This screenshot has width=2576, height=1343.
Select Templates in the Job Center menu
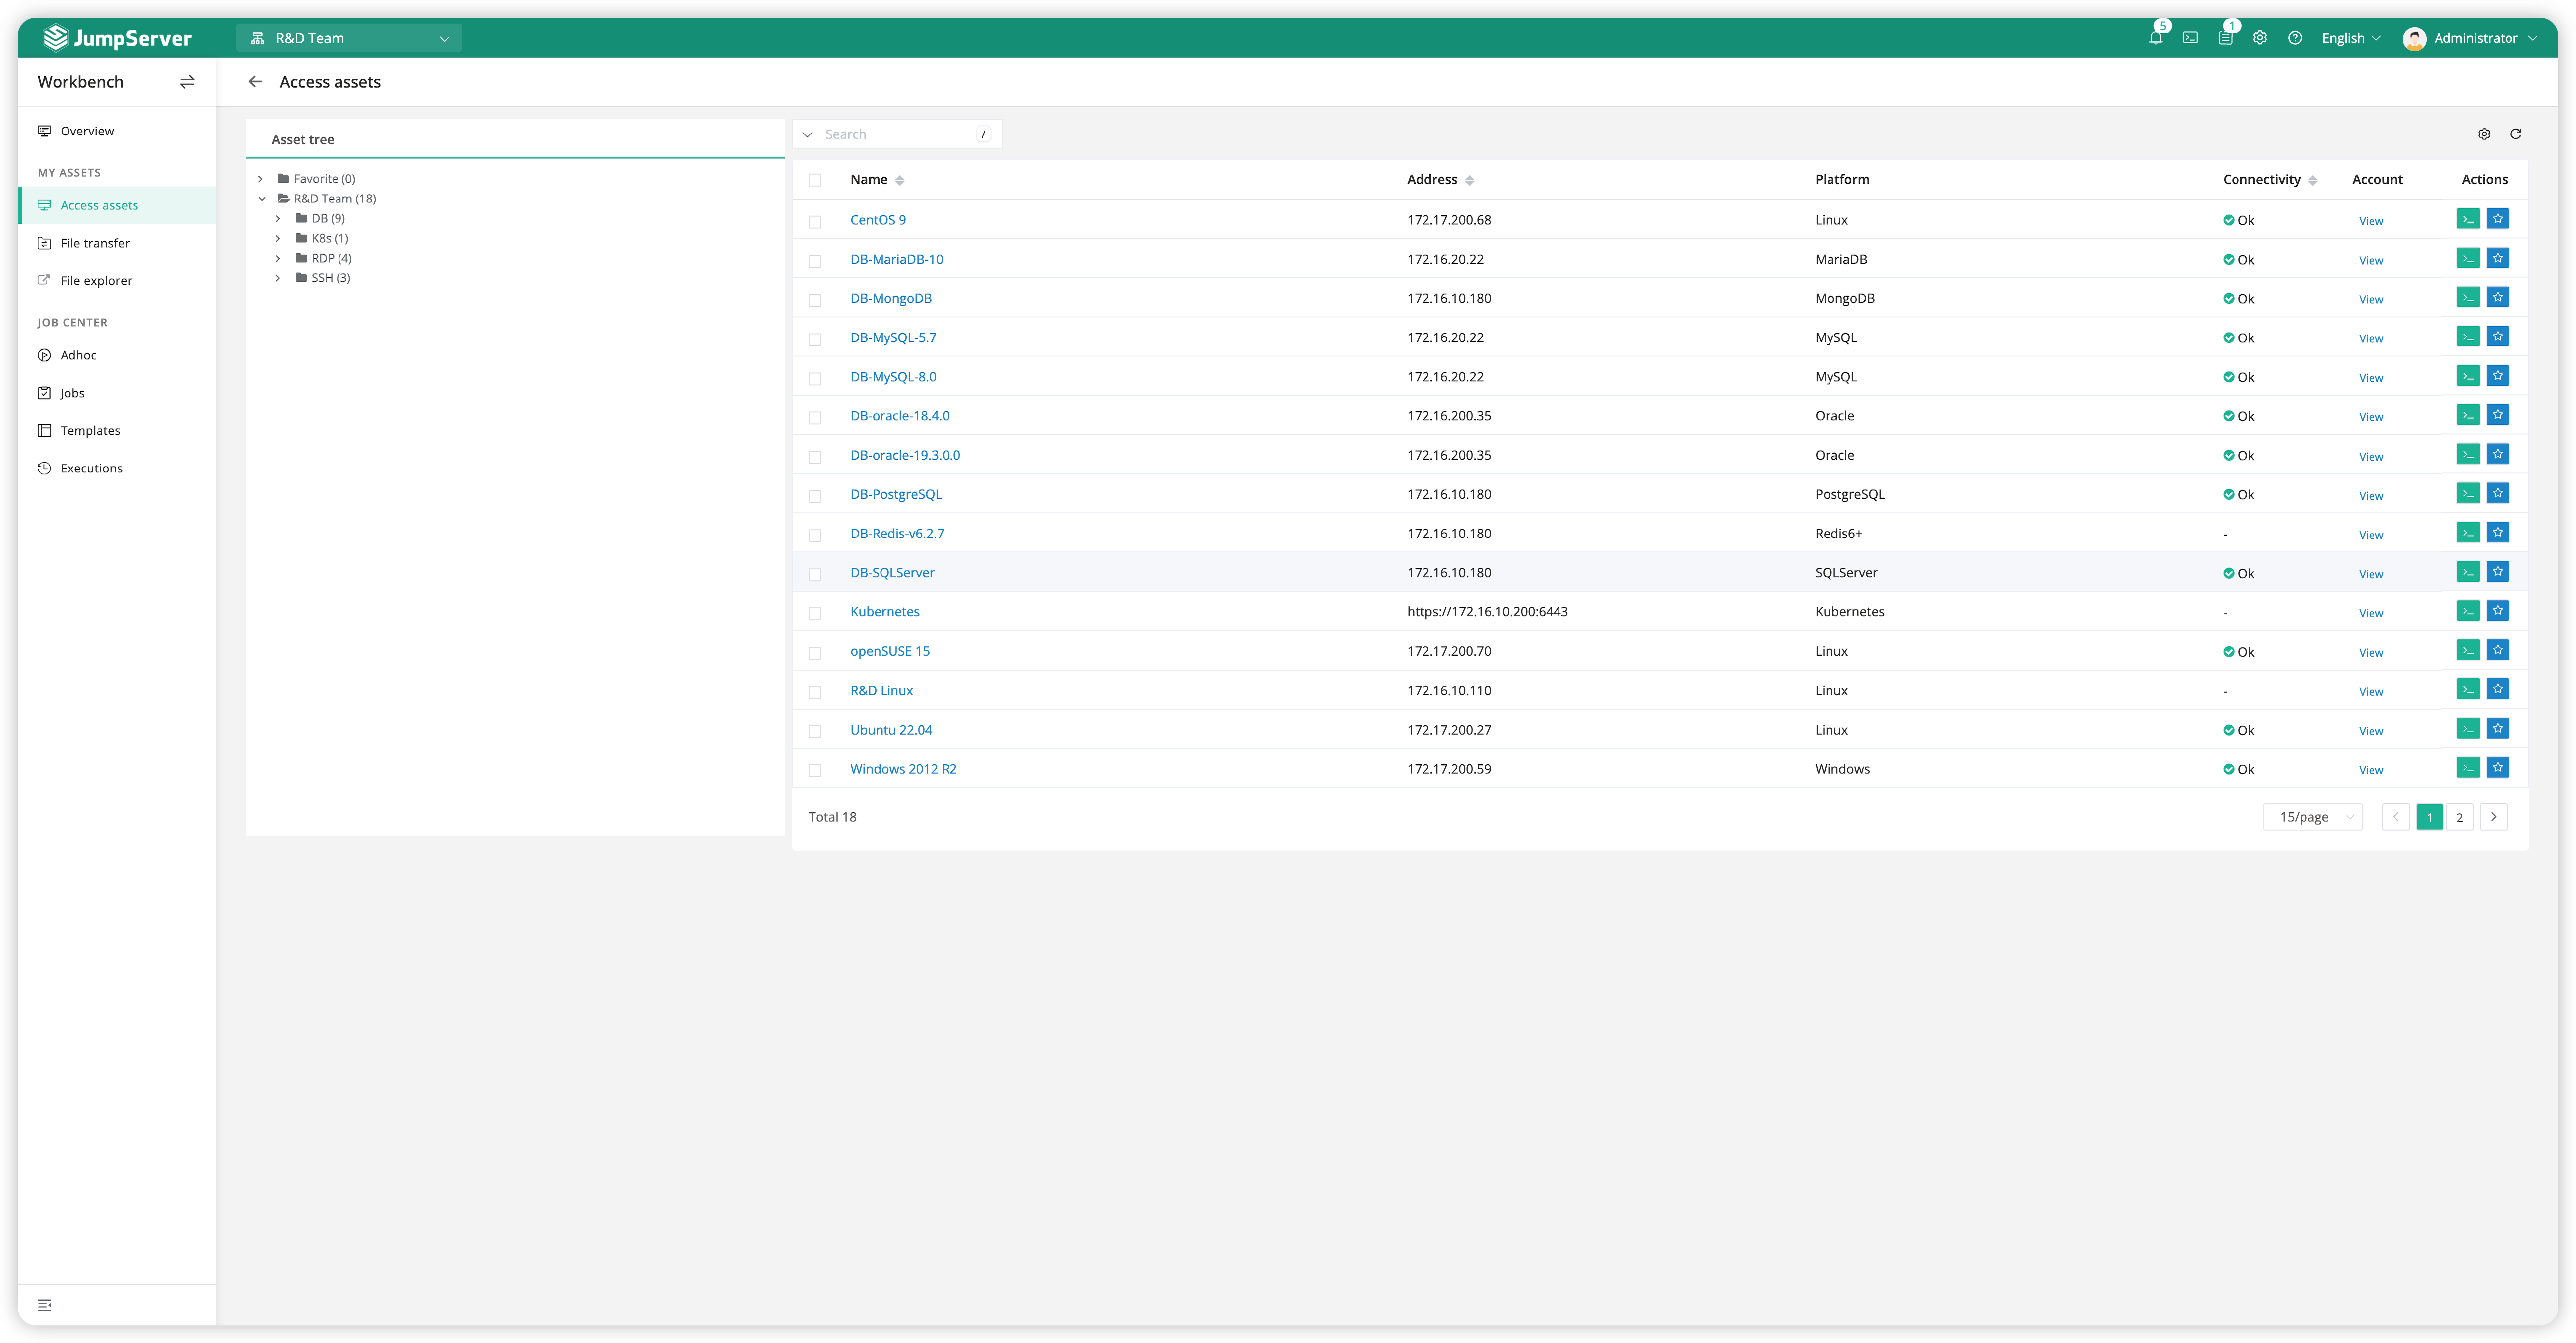[90, 430]
